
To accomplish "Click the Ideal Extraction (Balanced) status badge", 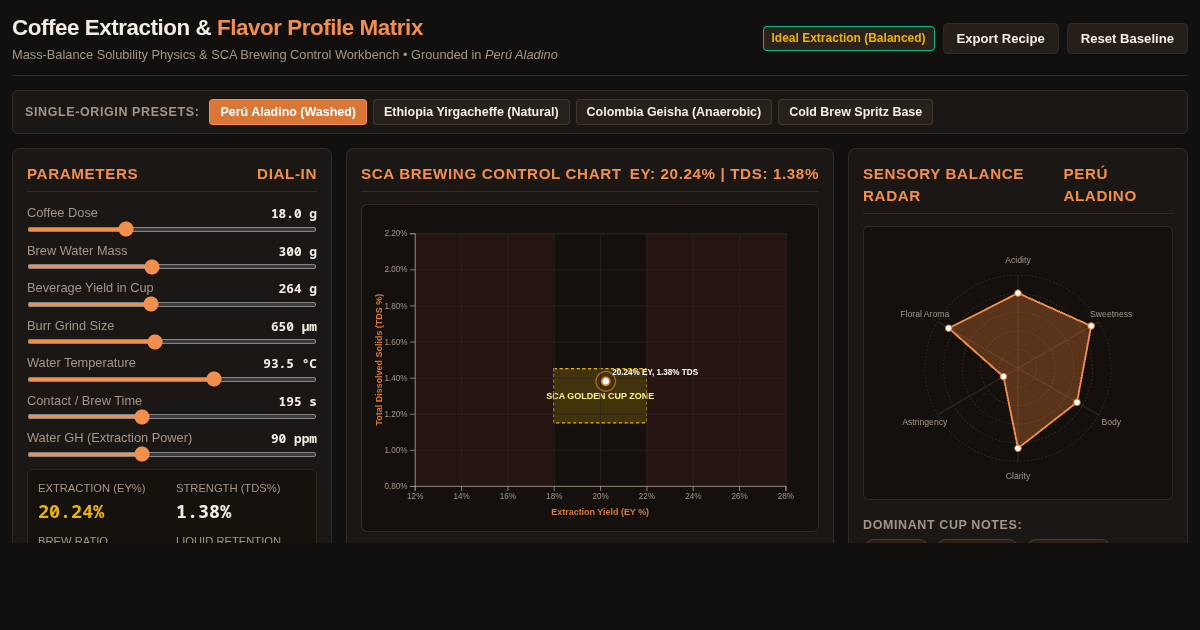I will coord(848,38).
